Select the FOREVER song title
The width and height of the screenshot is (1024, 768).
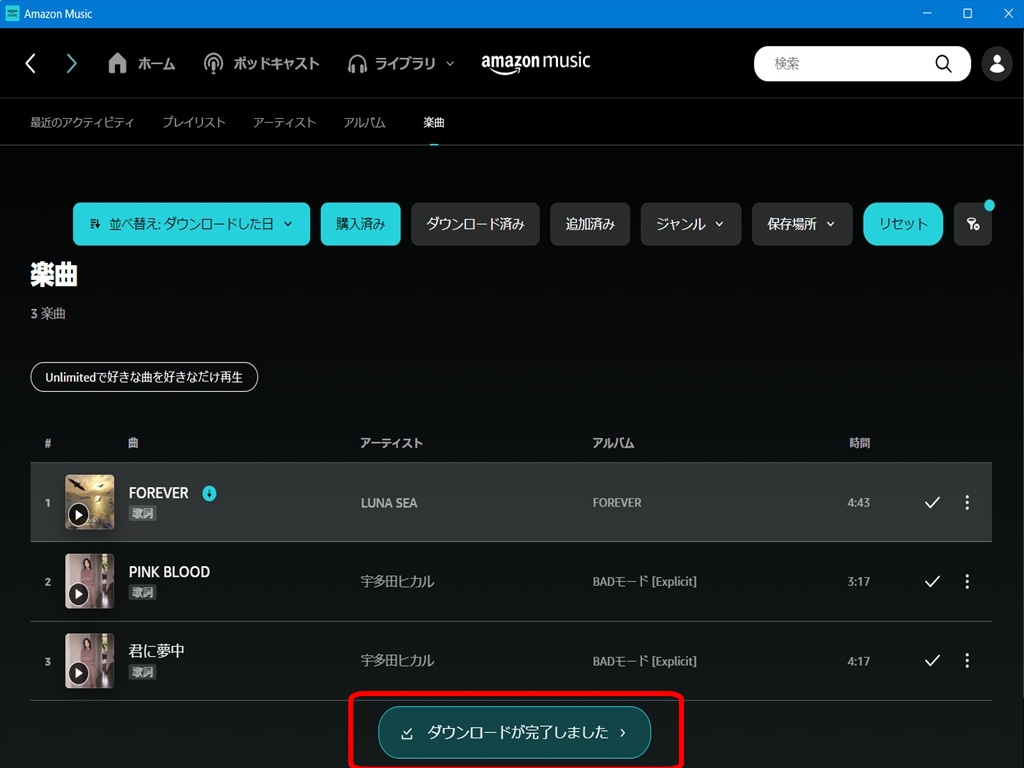pos(159,493)
